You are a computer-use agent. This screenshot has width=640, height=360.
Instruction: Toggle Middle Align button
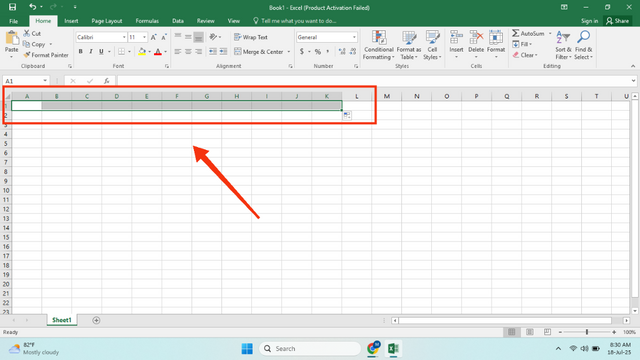click(x=188, y=37)
